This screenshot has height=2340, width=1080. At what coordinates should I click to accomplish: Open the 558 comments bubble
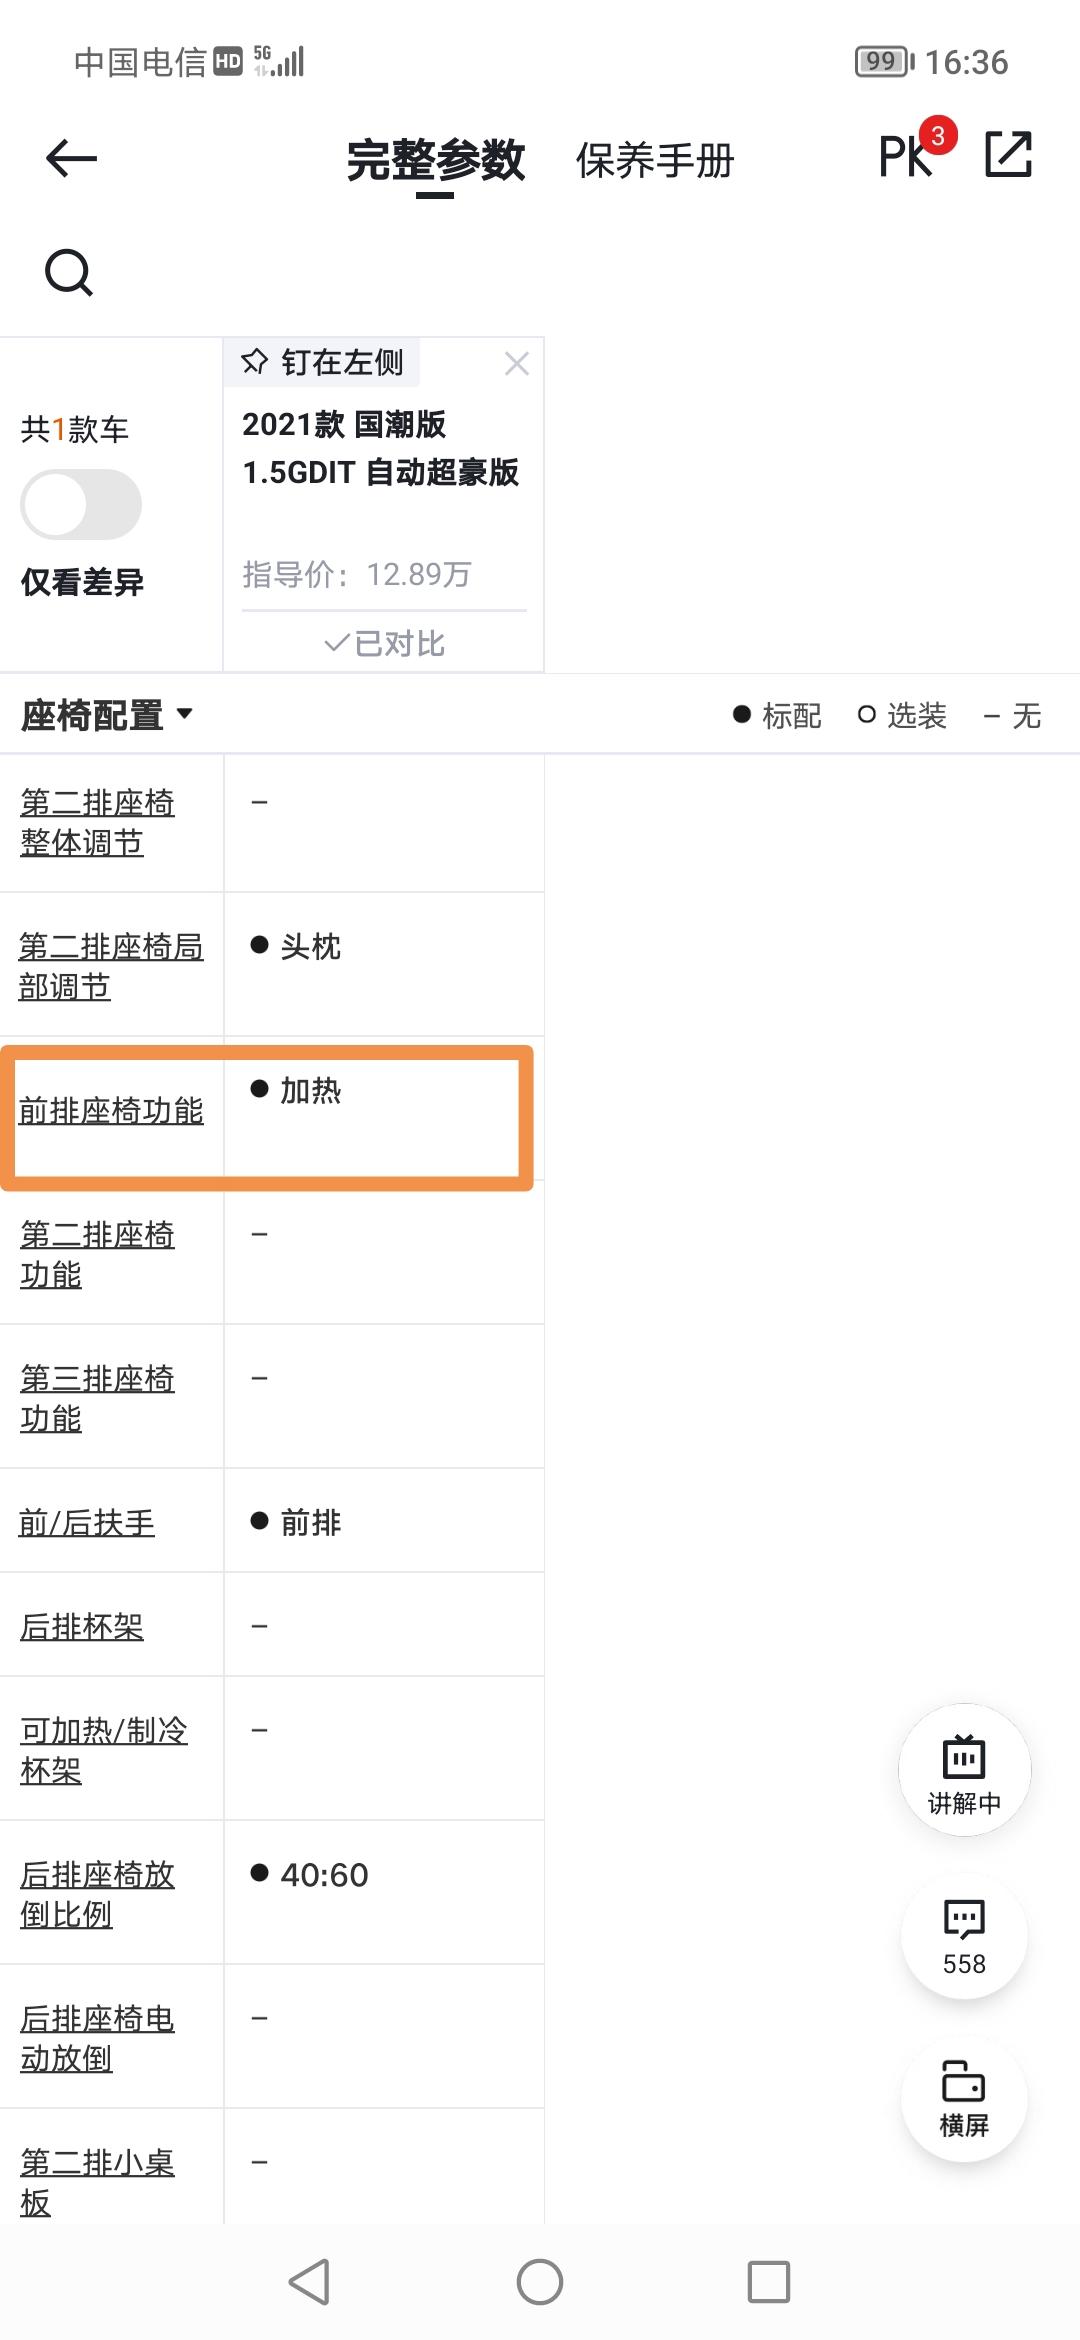(964, 1936)
